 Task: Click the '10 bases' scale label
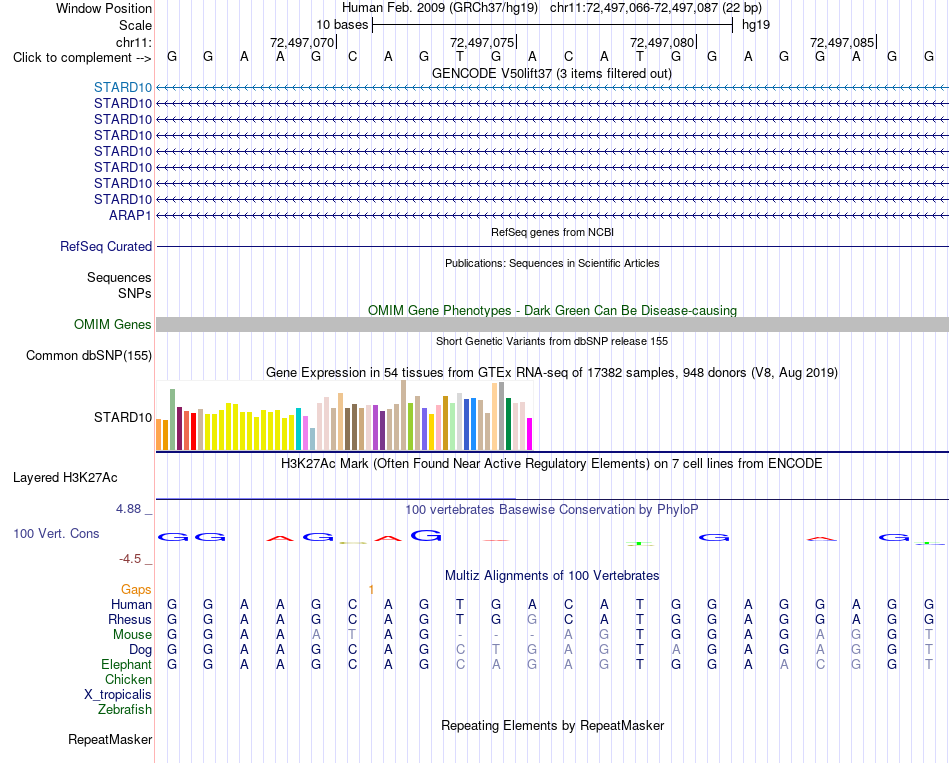342,25
